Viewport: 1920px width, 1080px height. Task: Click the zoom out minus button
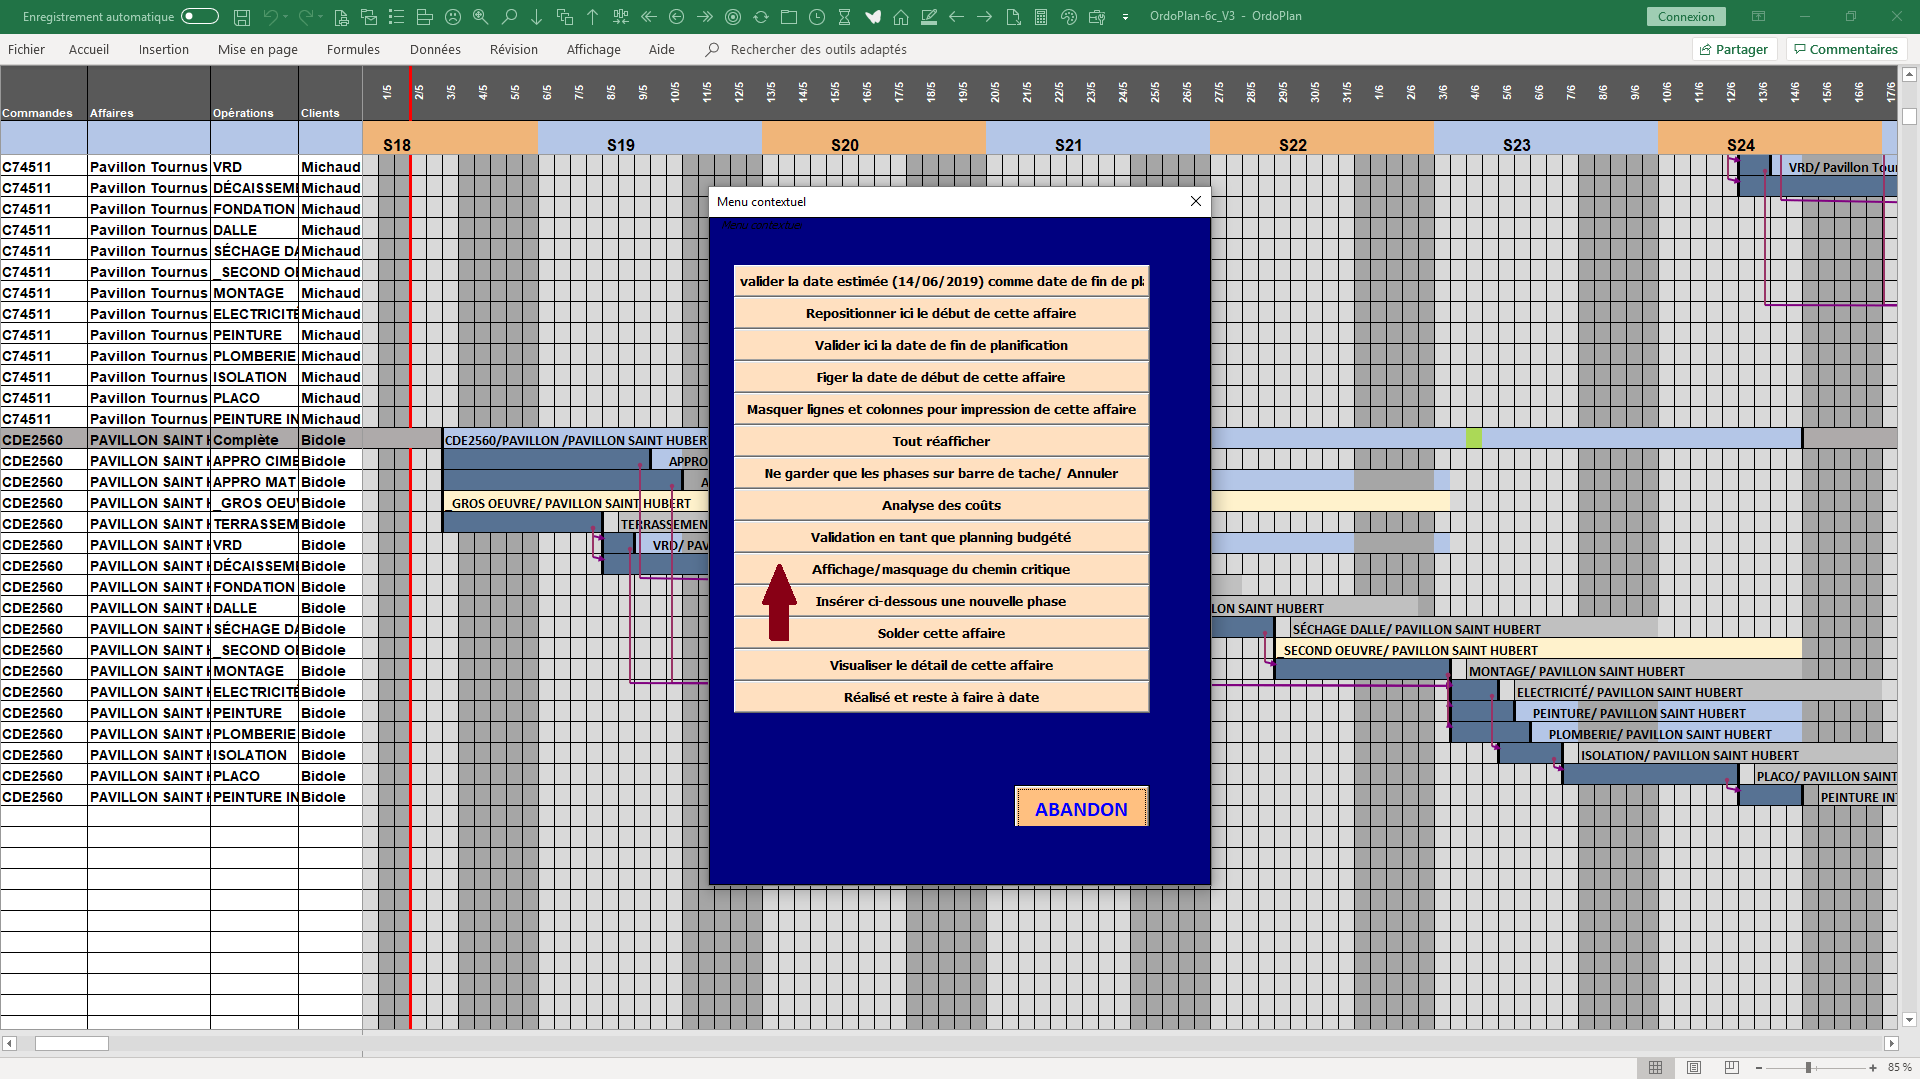[1759, 1067]
